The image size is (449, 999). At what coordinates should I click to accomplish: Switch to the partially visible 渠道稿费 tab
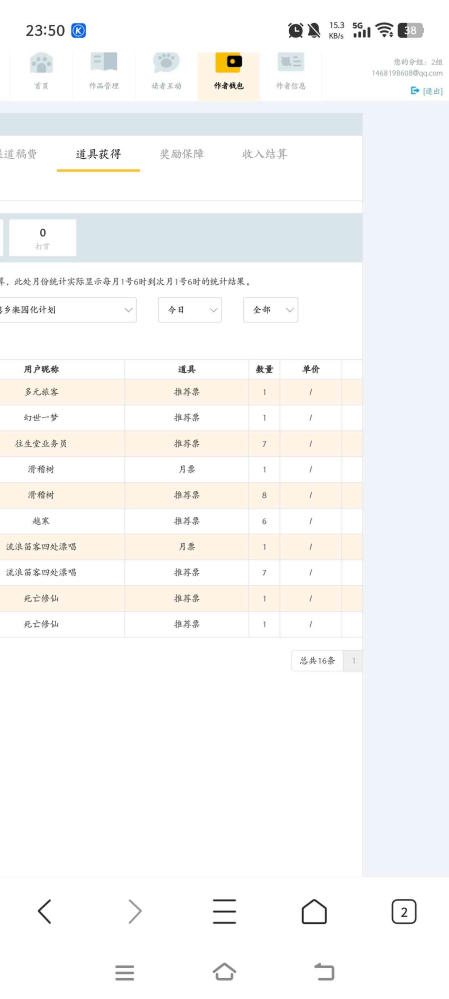(x=18, y=154)
